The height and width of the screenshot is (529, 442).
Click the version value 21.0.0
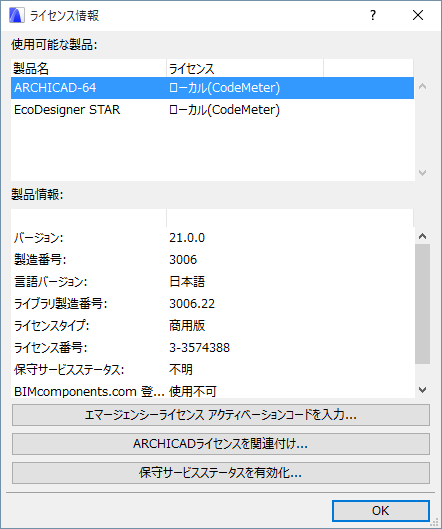click(x=187, y=238)
